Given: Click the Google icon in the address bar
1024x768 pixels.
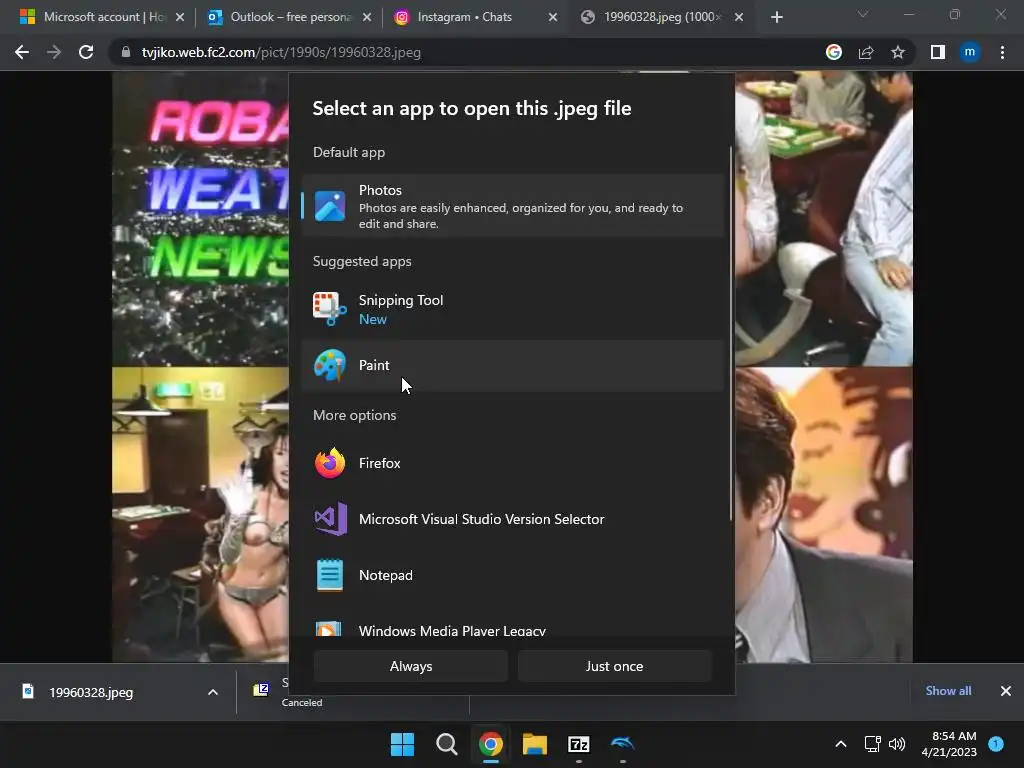Looking at the screenshot, I should click(x=834, y=52).
